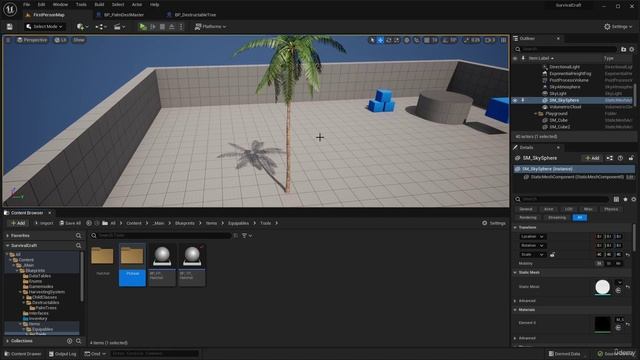Open viewport options hamburger menu
The height and width of the screenshot is (360, 640).
8,40
